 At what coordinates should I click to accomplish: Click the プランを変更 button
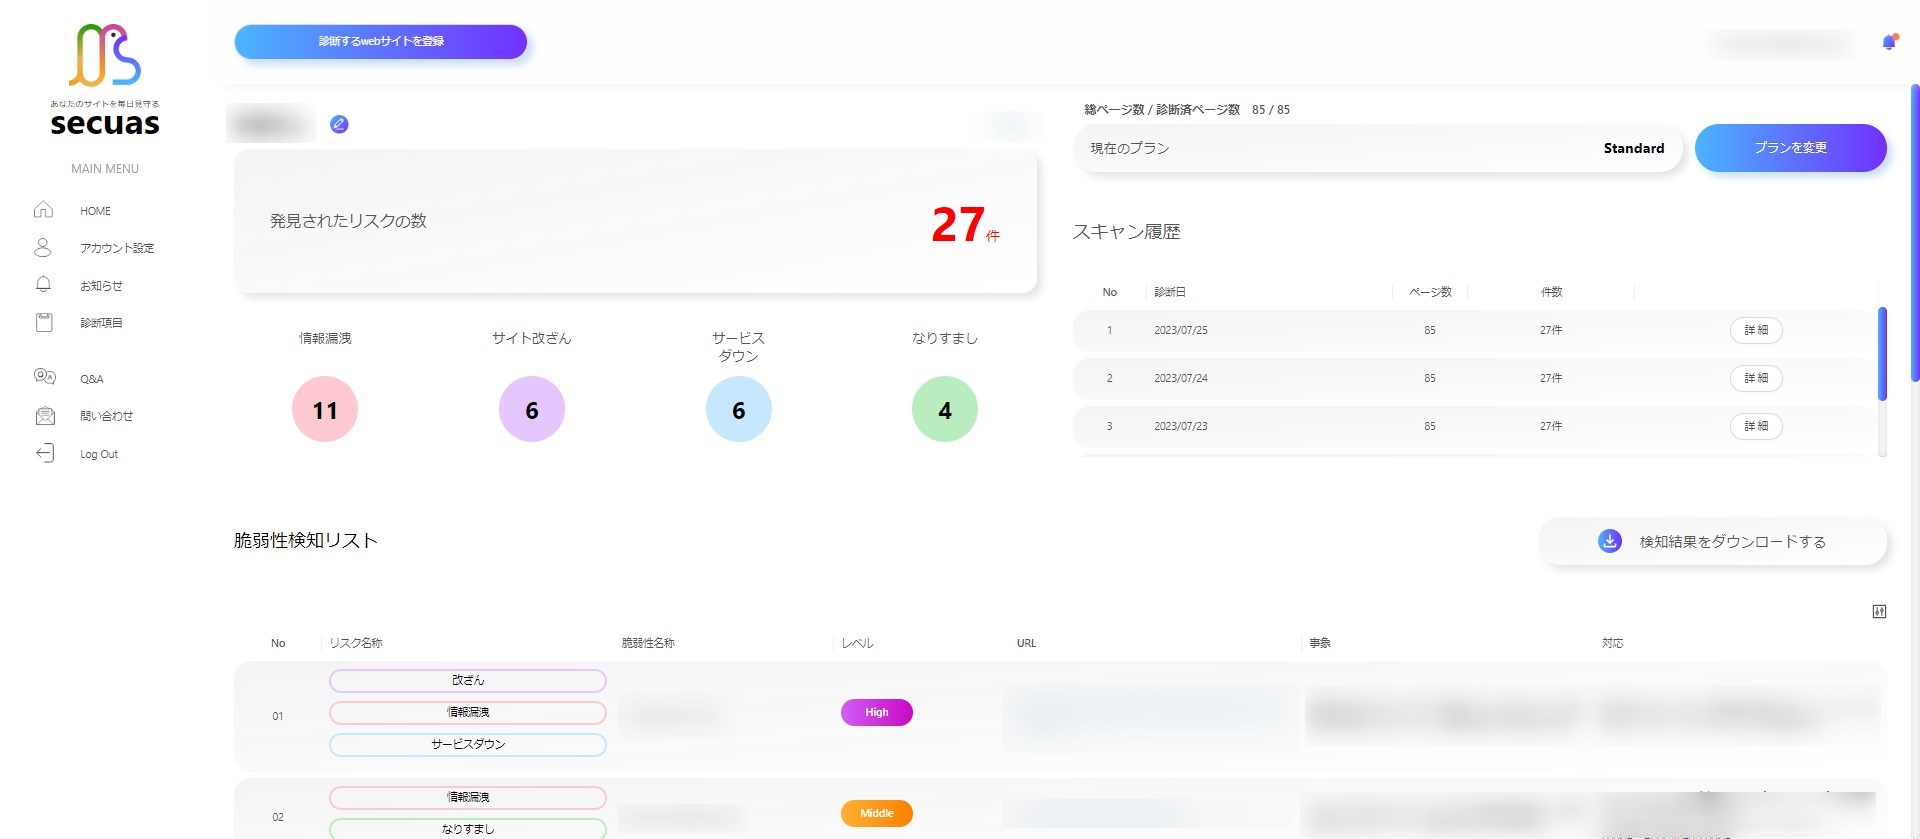1790,148
